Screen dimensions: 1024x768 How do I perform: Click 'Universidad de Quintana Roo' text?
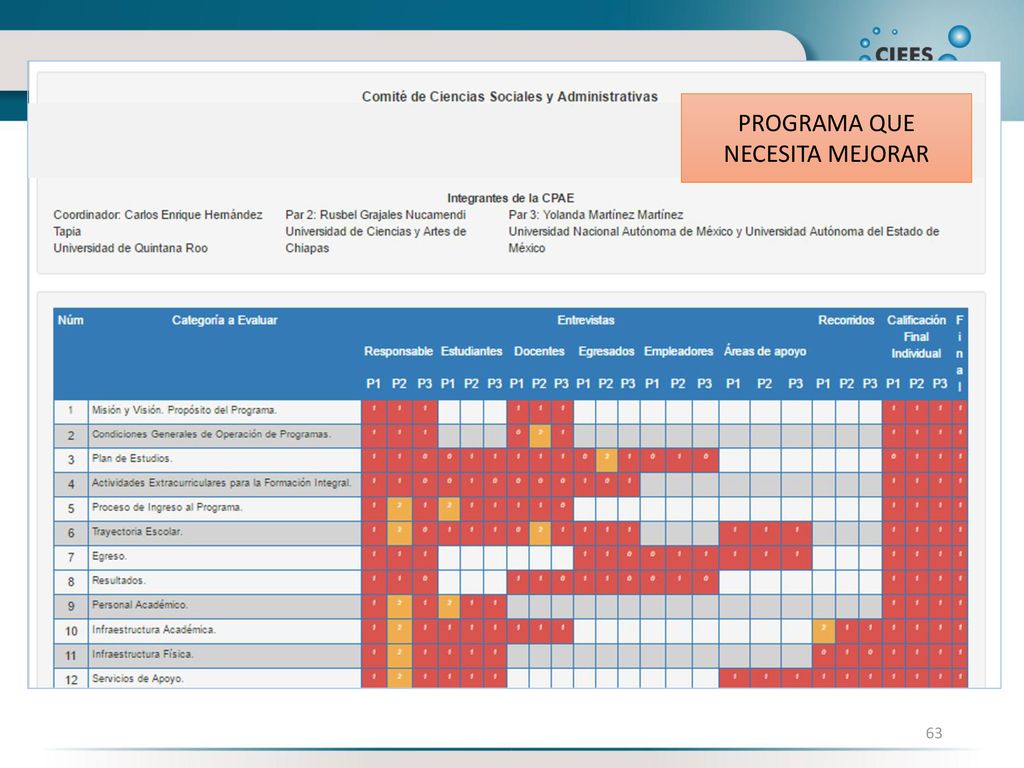[x=131, y=248]
